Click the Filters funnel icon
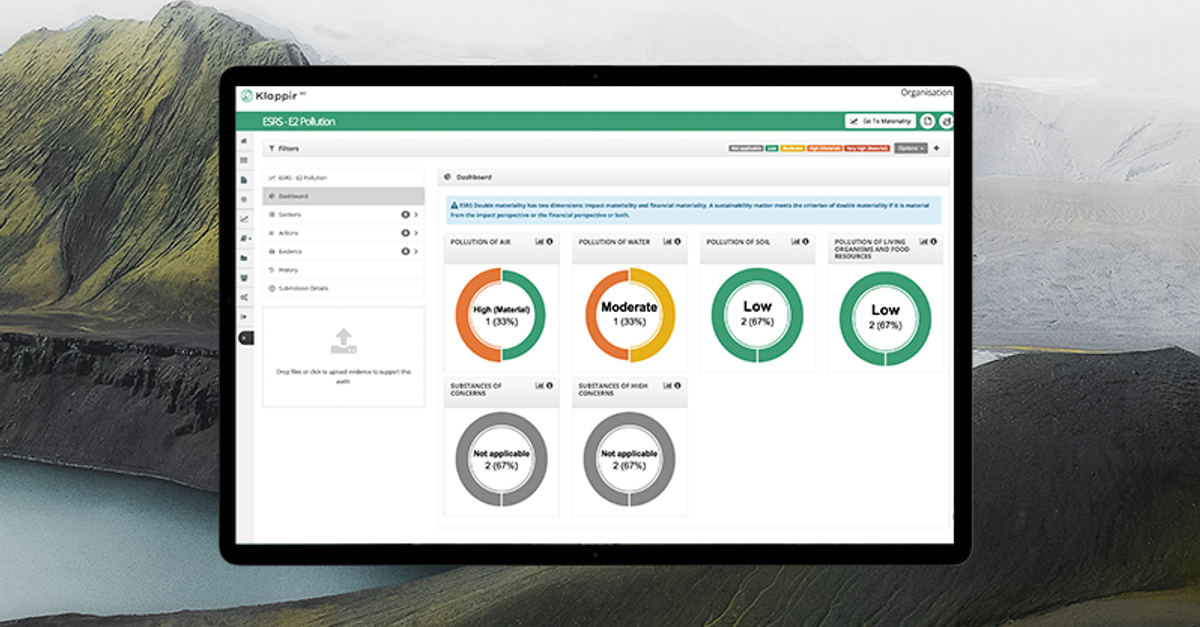This screenshot has width=1200, height=627. tap(271, 149)
